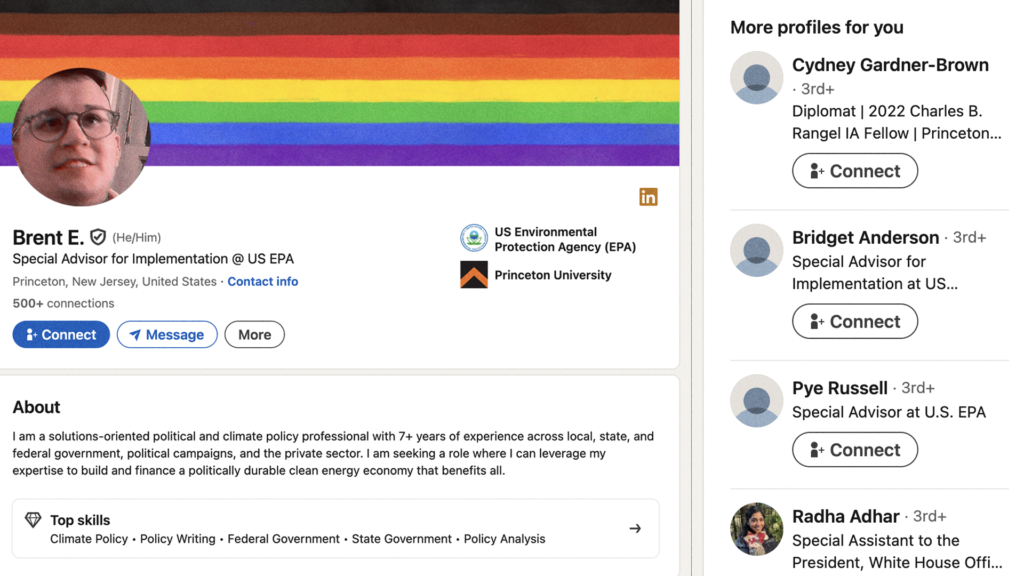Open the 500+ connections link
Image resolution: width=1024 pixels, height=576 pixels.
63,303
